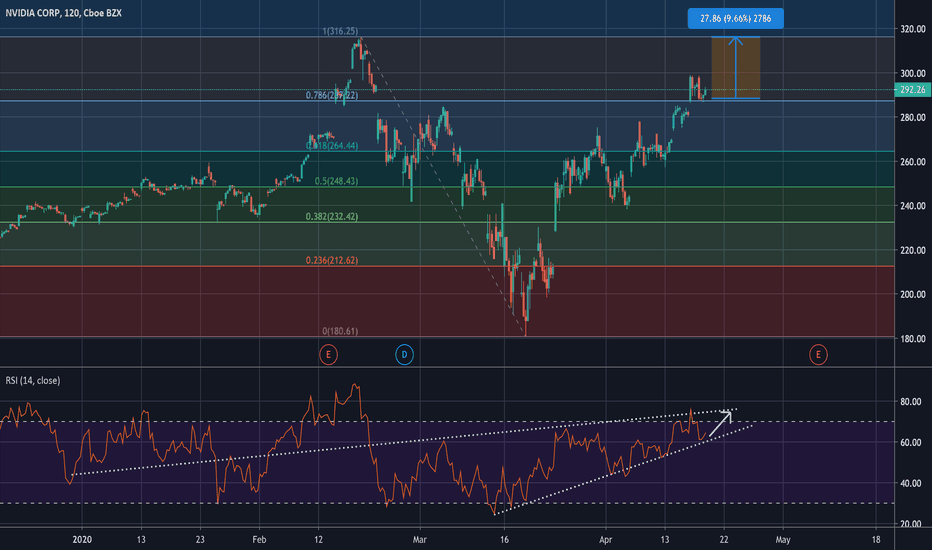Image resolution: width=932 pixels, height=550 pixels.
Task: Select the 0.382(232.42) Fibonacci level label
Action: (332, 216)
